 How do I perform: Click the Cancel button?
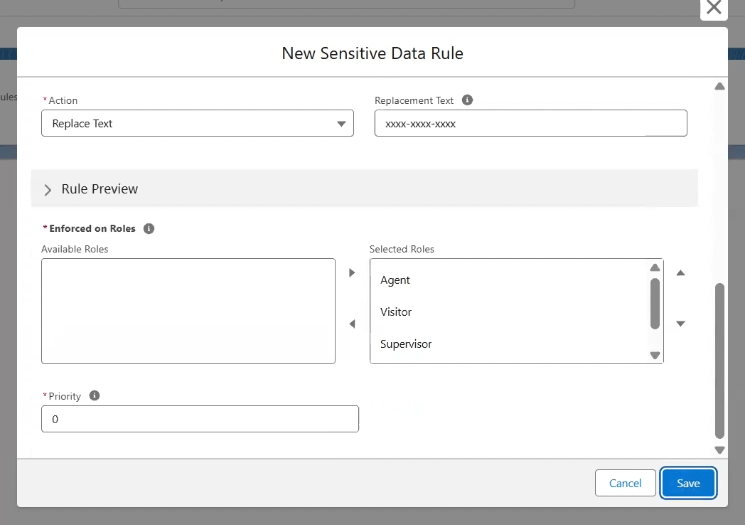coord(625,483)
